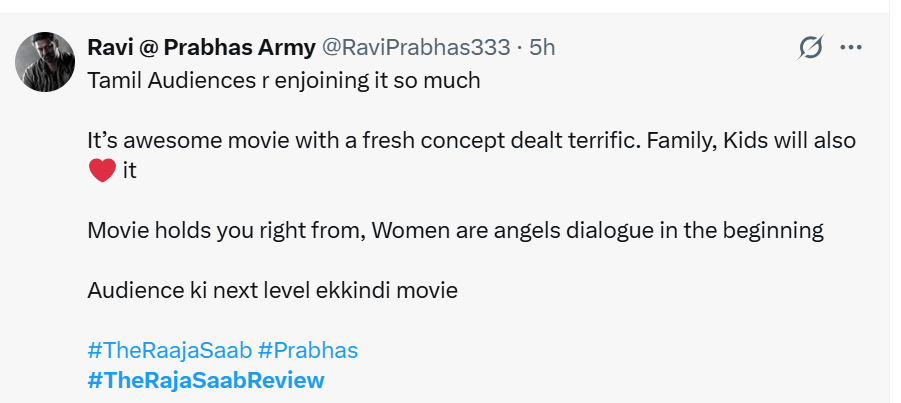Open the Grok explain-post icon

click(x=811, y=47)
